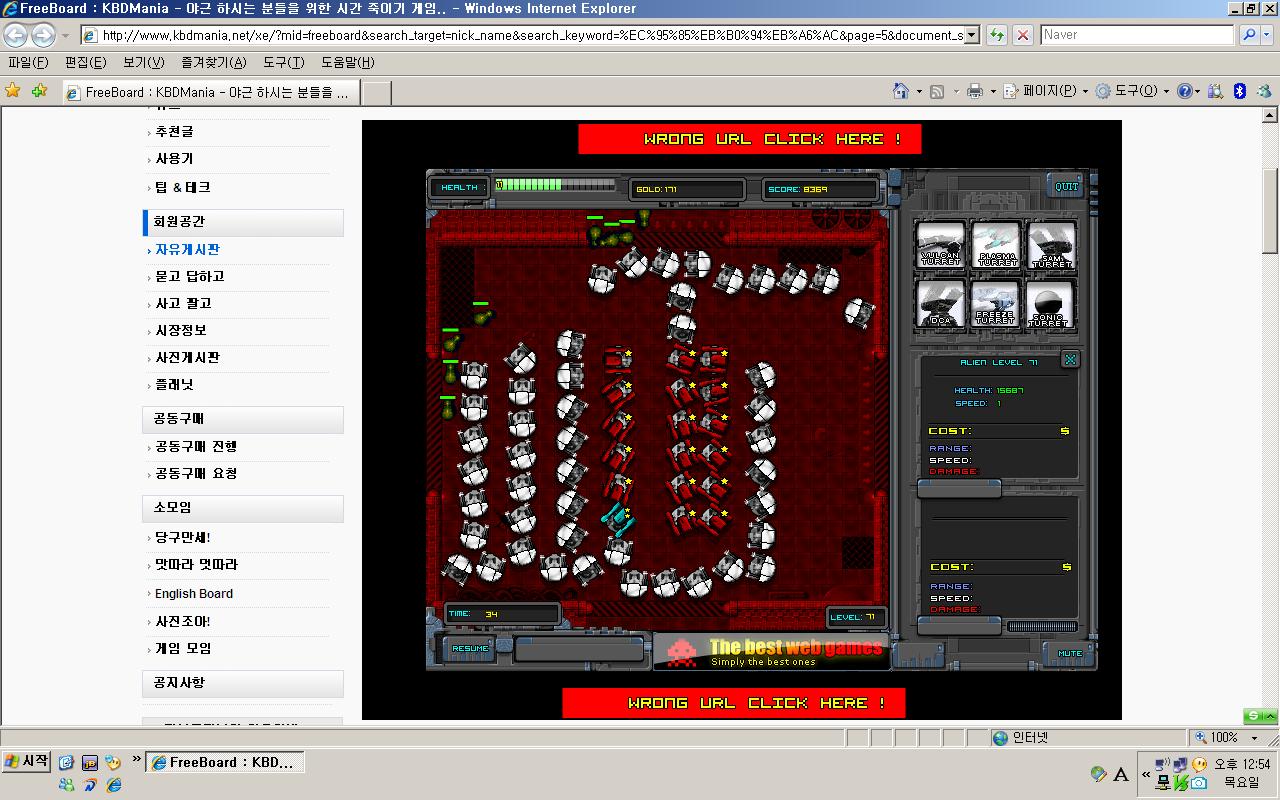Open the Help question mark icon
The height and width of the screenshot is (800, 1280).
(x=1184, y=91)
